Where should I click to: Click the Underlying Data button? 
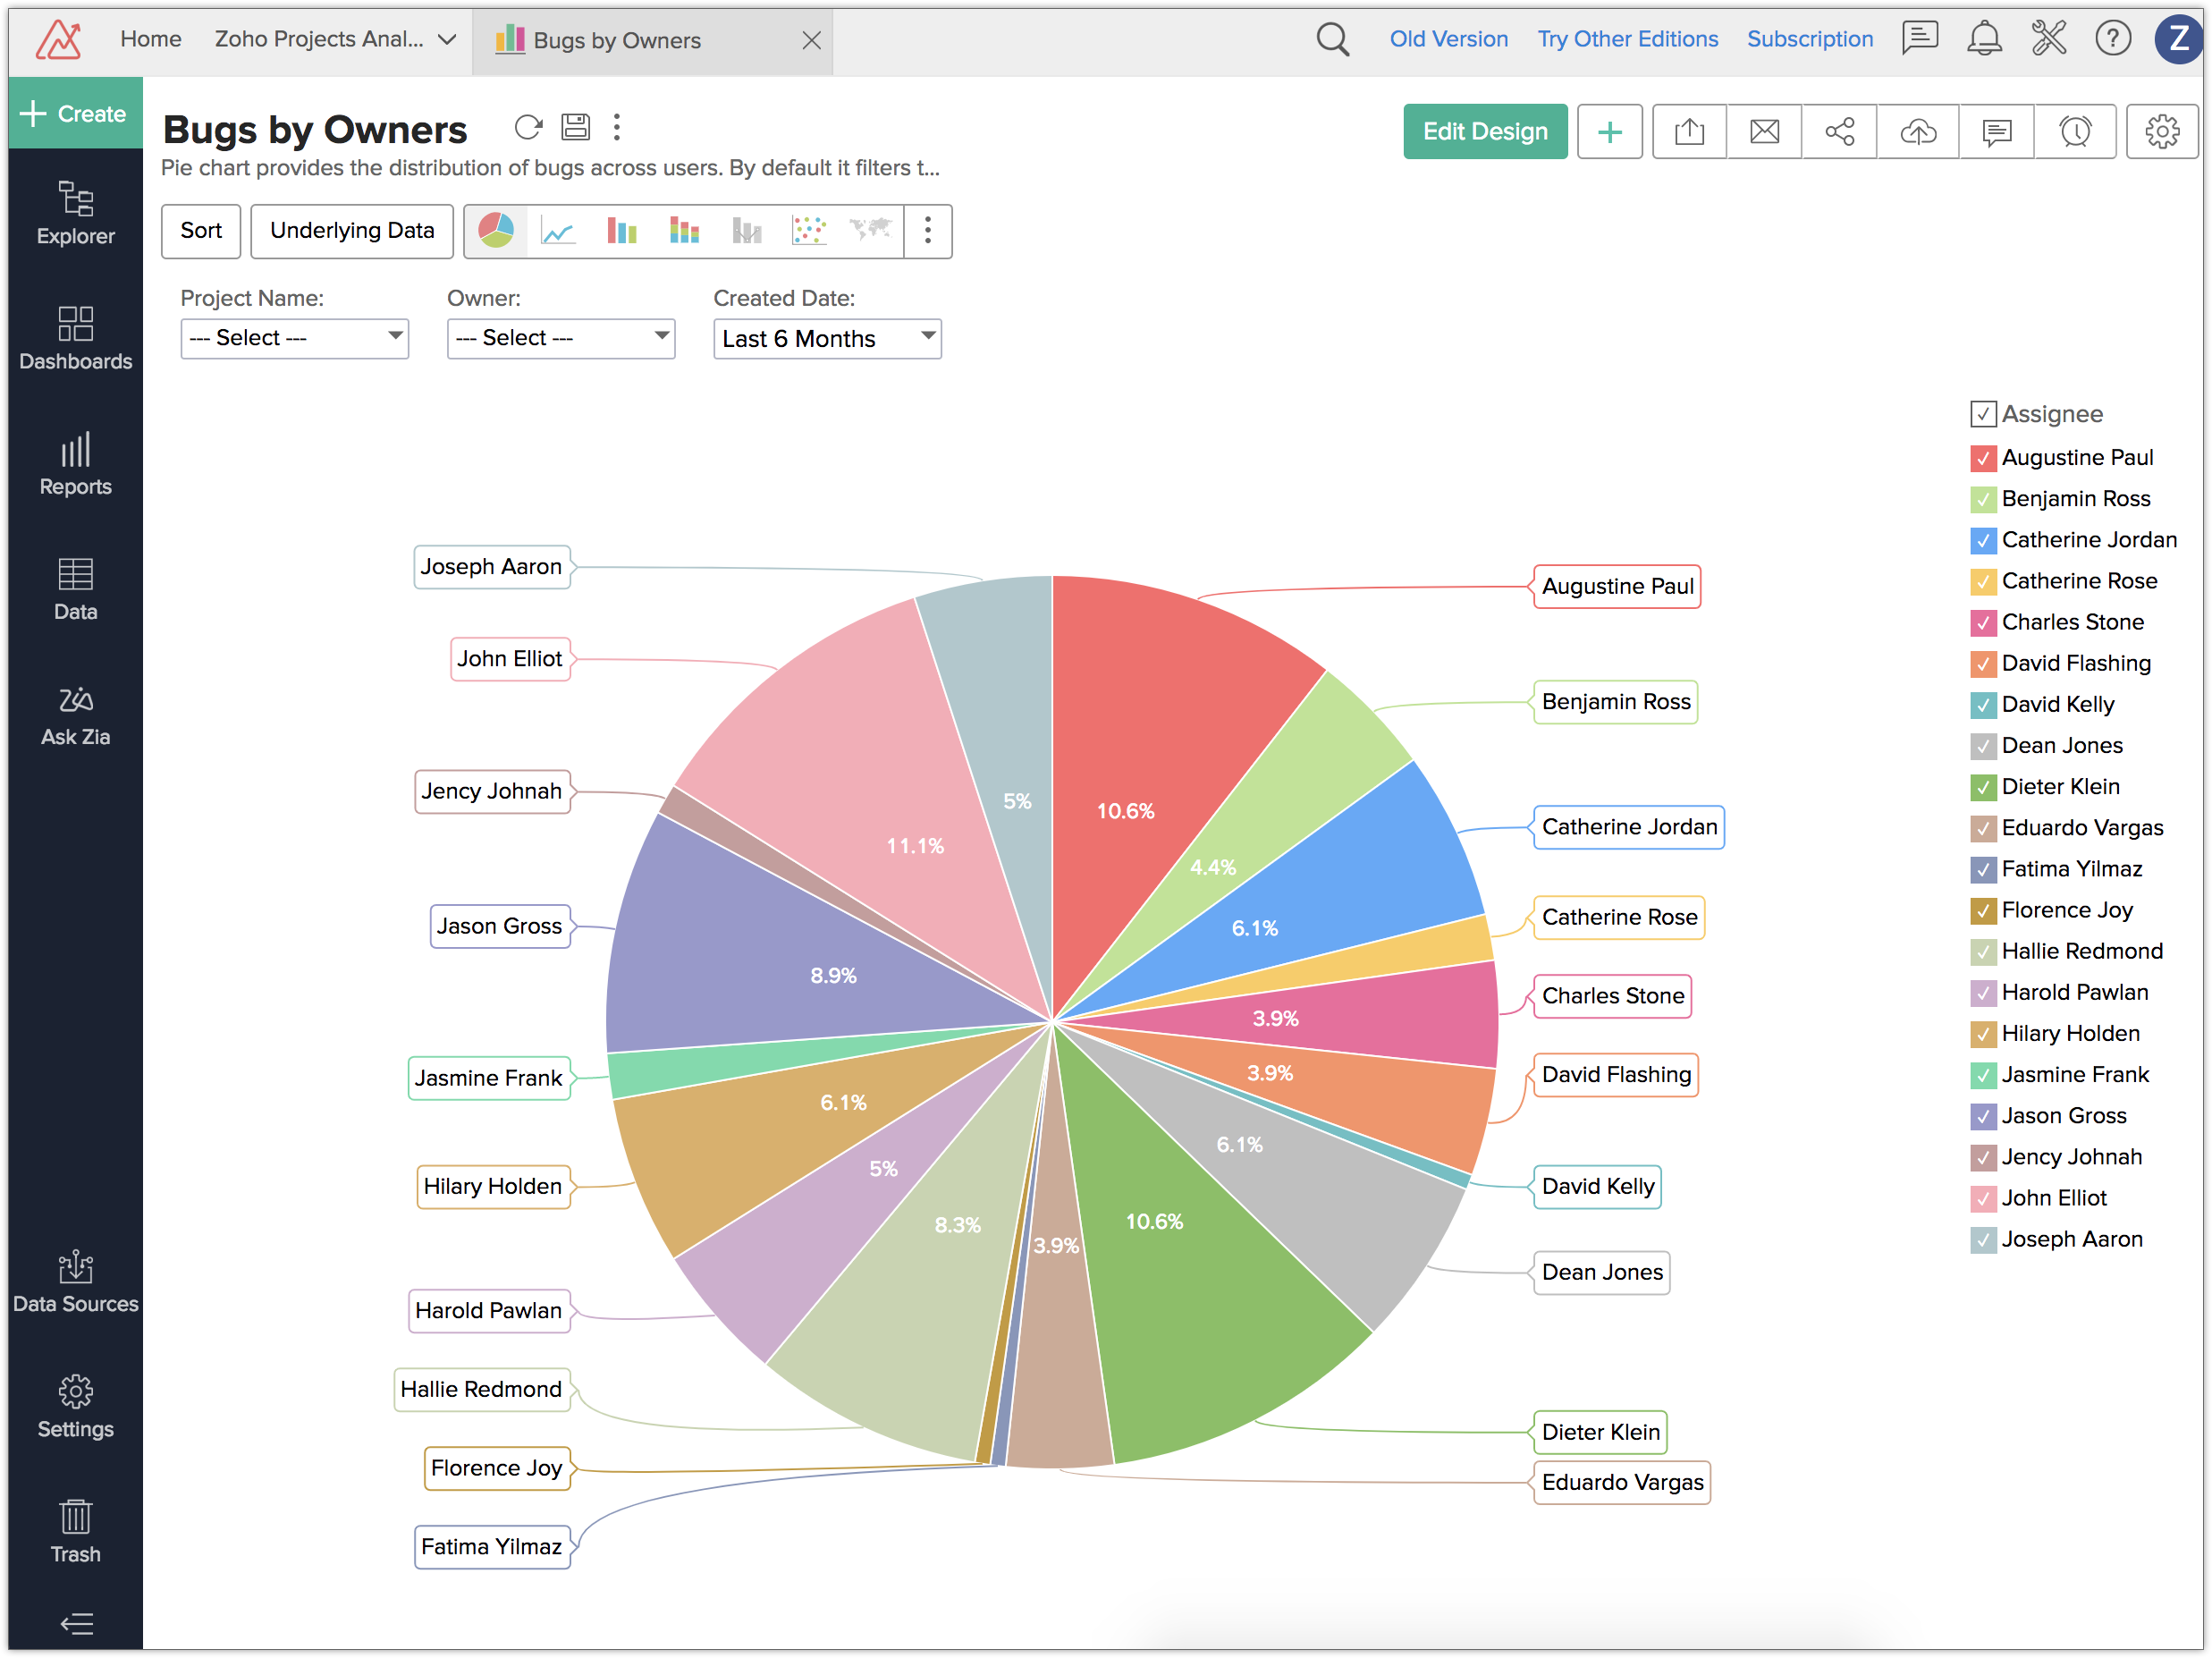(x=352, y=231)
